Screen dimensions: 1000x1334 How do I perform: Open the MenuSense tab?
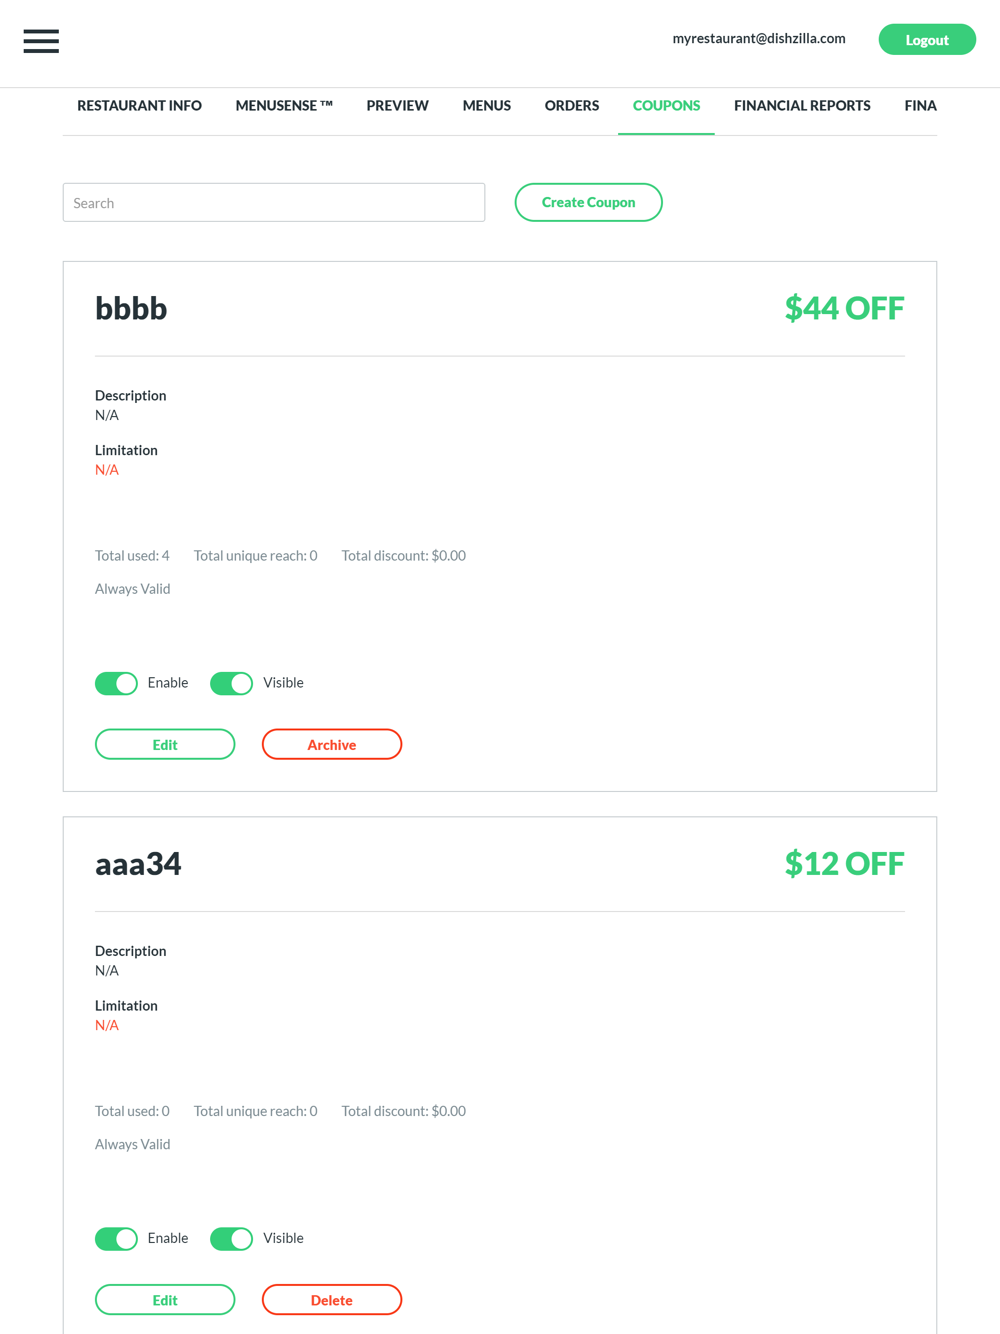click(x=284, y=106)
